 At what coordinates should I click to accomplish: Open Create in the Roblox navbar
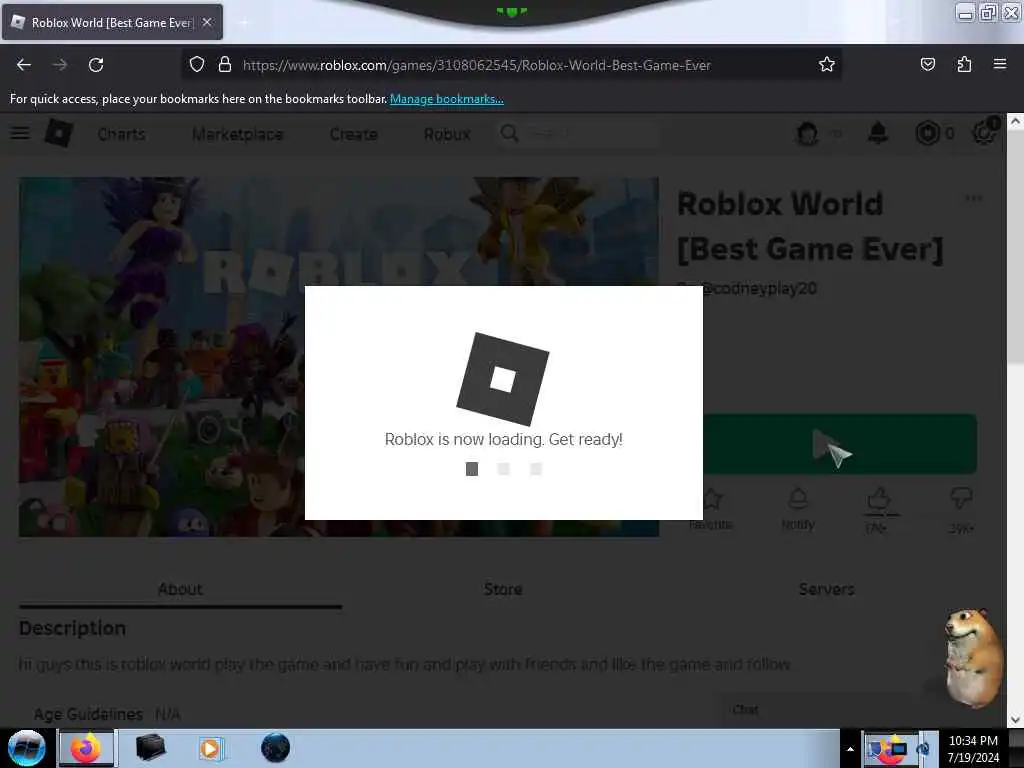pos(353,134)
